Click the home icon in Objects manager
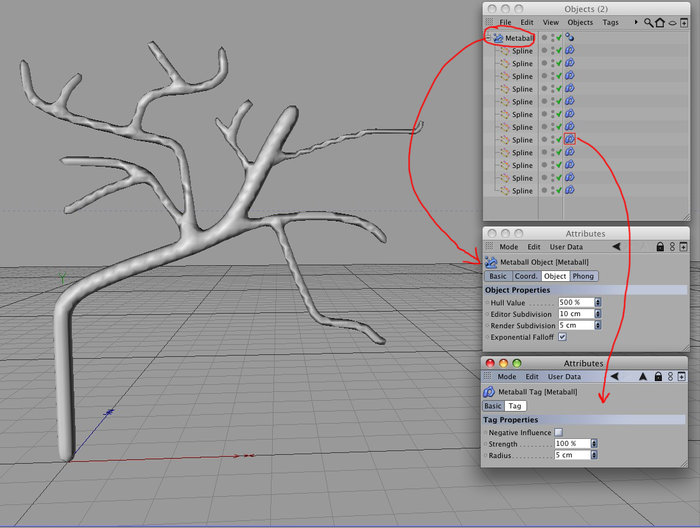The image size is (700, 528). (660, 22)
